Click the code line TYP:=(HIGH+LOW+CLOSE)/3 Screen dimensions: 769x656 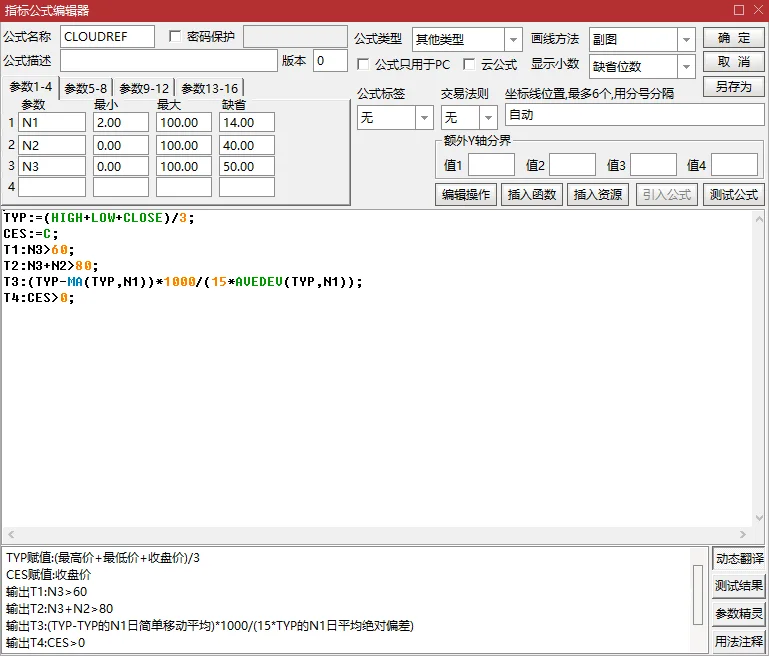pyautogui.click(x=99, y=218)
